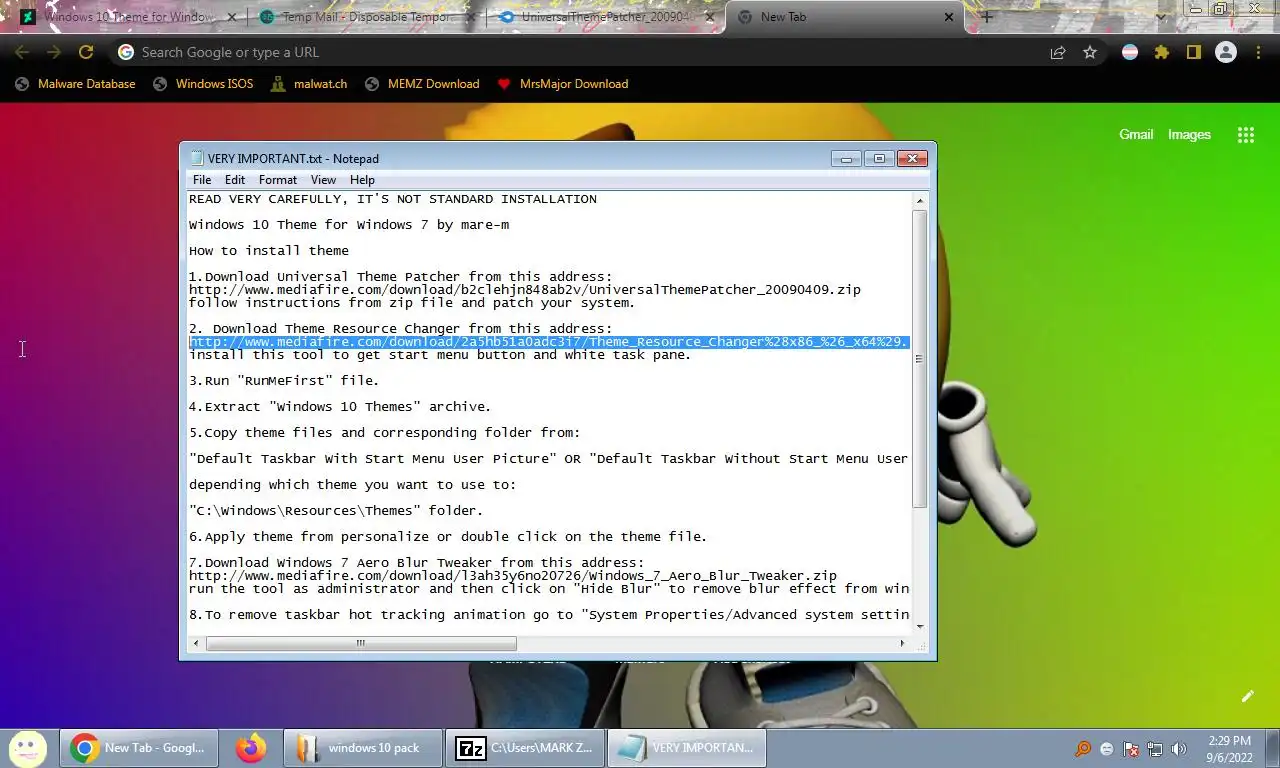Open tab search dropdown arrow

(1160, 17)
